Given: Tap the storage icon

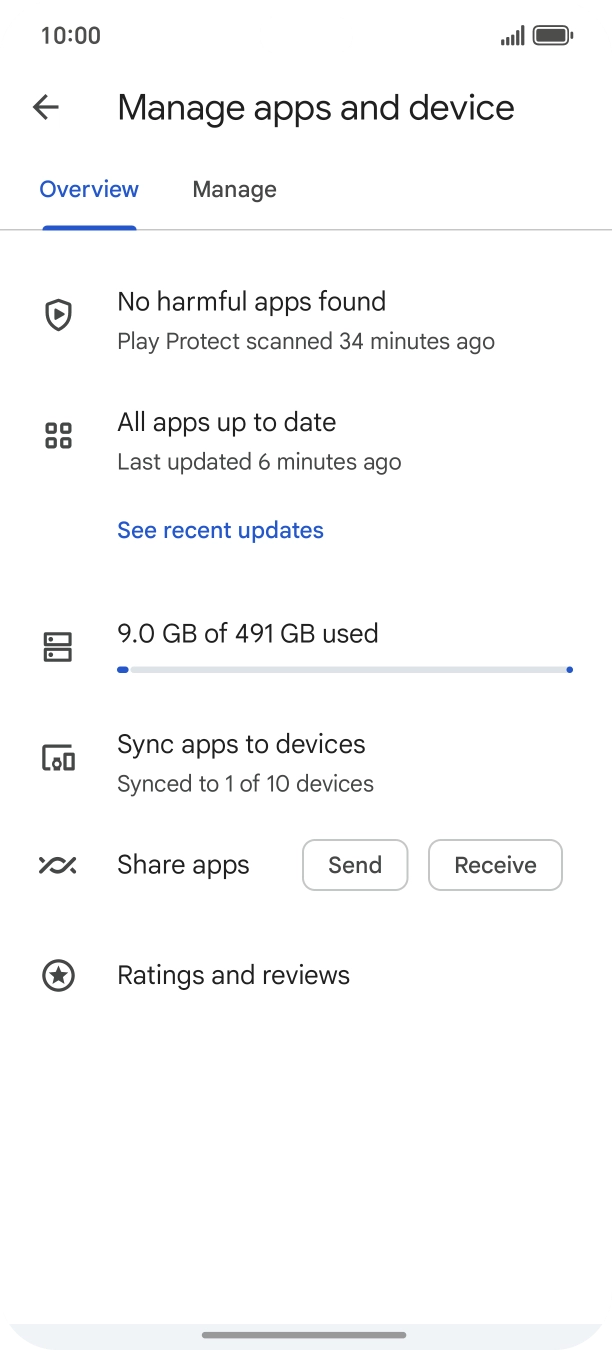Looking at the screenshot, I should [59, 648].
